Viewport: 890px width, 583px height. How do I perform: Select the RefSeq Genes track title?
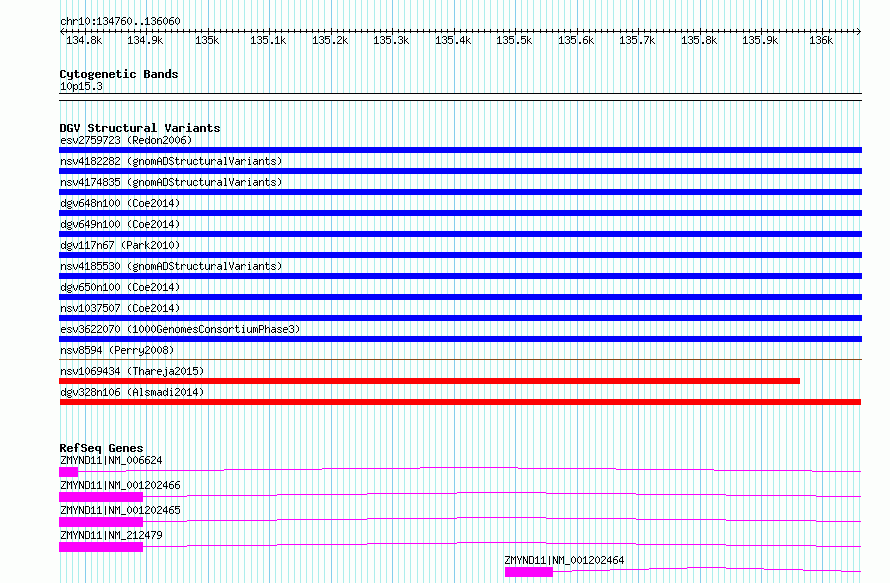pyautogui.click(x=101, y=448)
